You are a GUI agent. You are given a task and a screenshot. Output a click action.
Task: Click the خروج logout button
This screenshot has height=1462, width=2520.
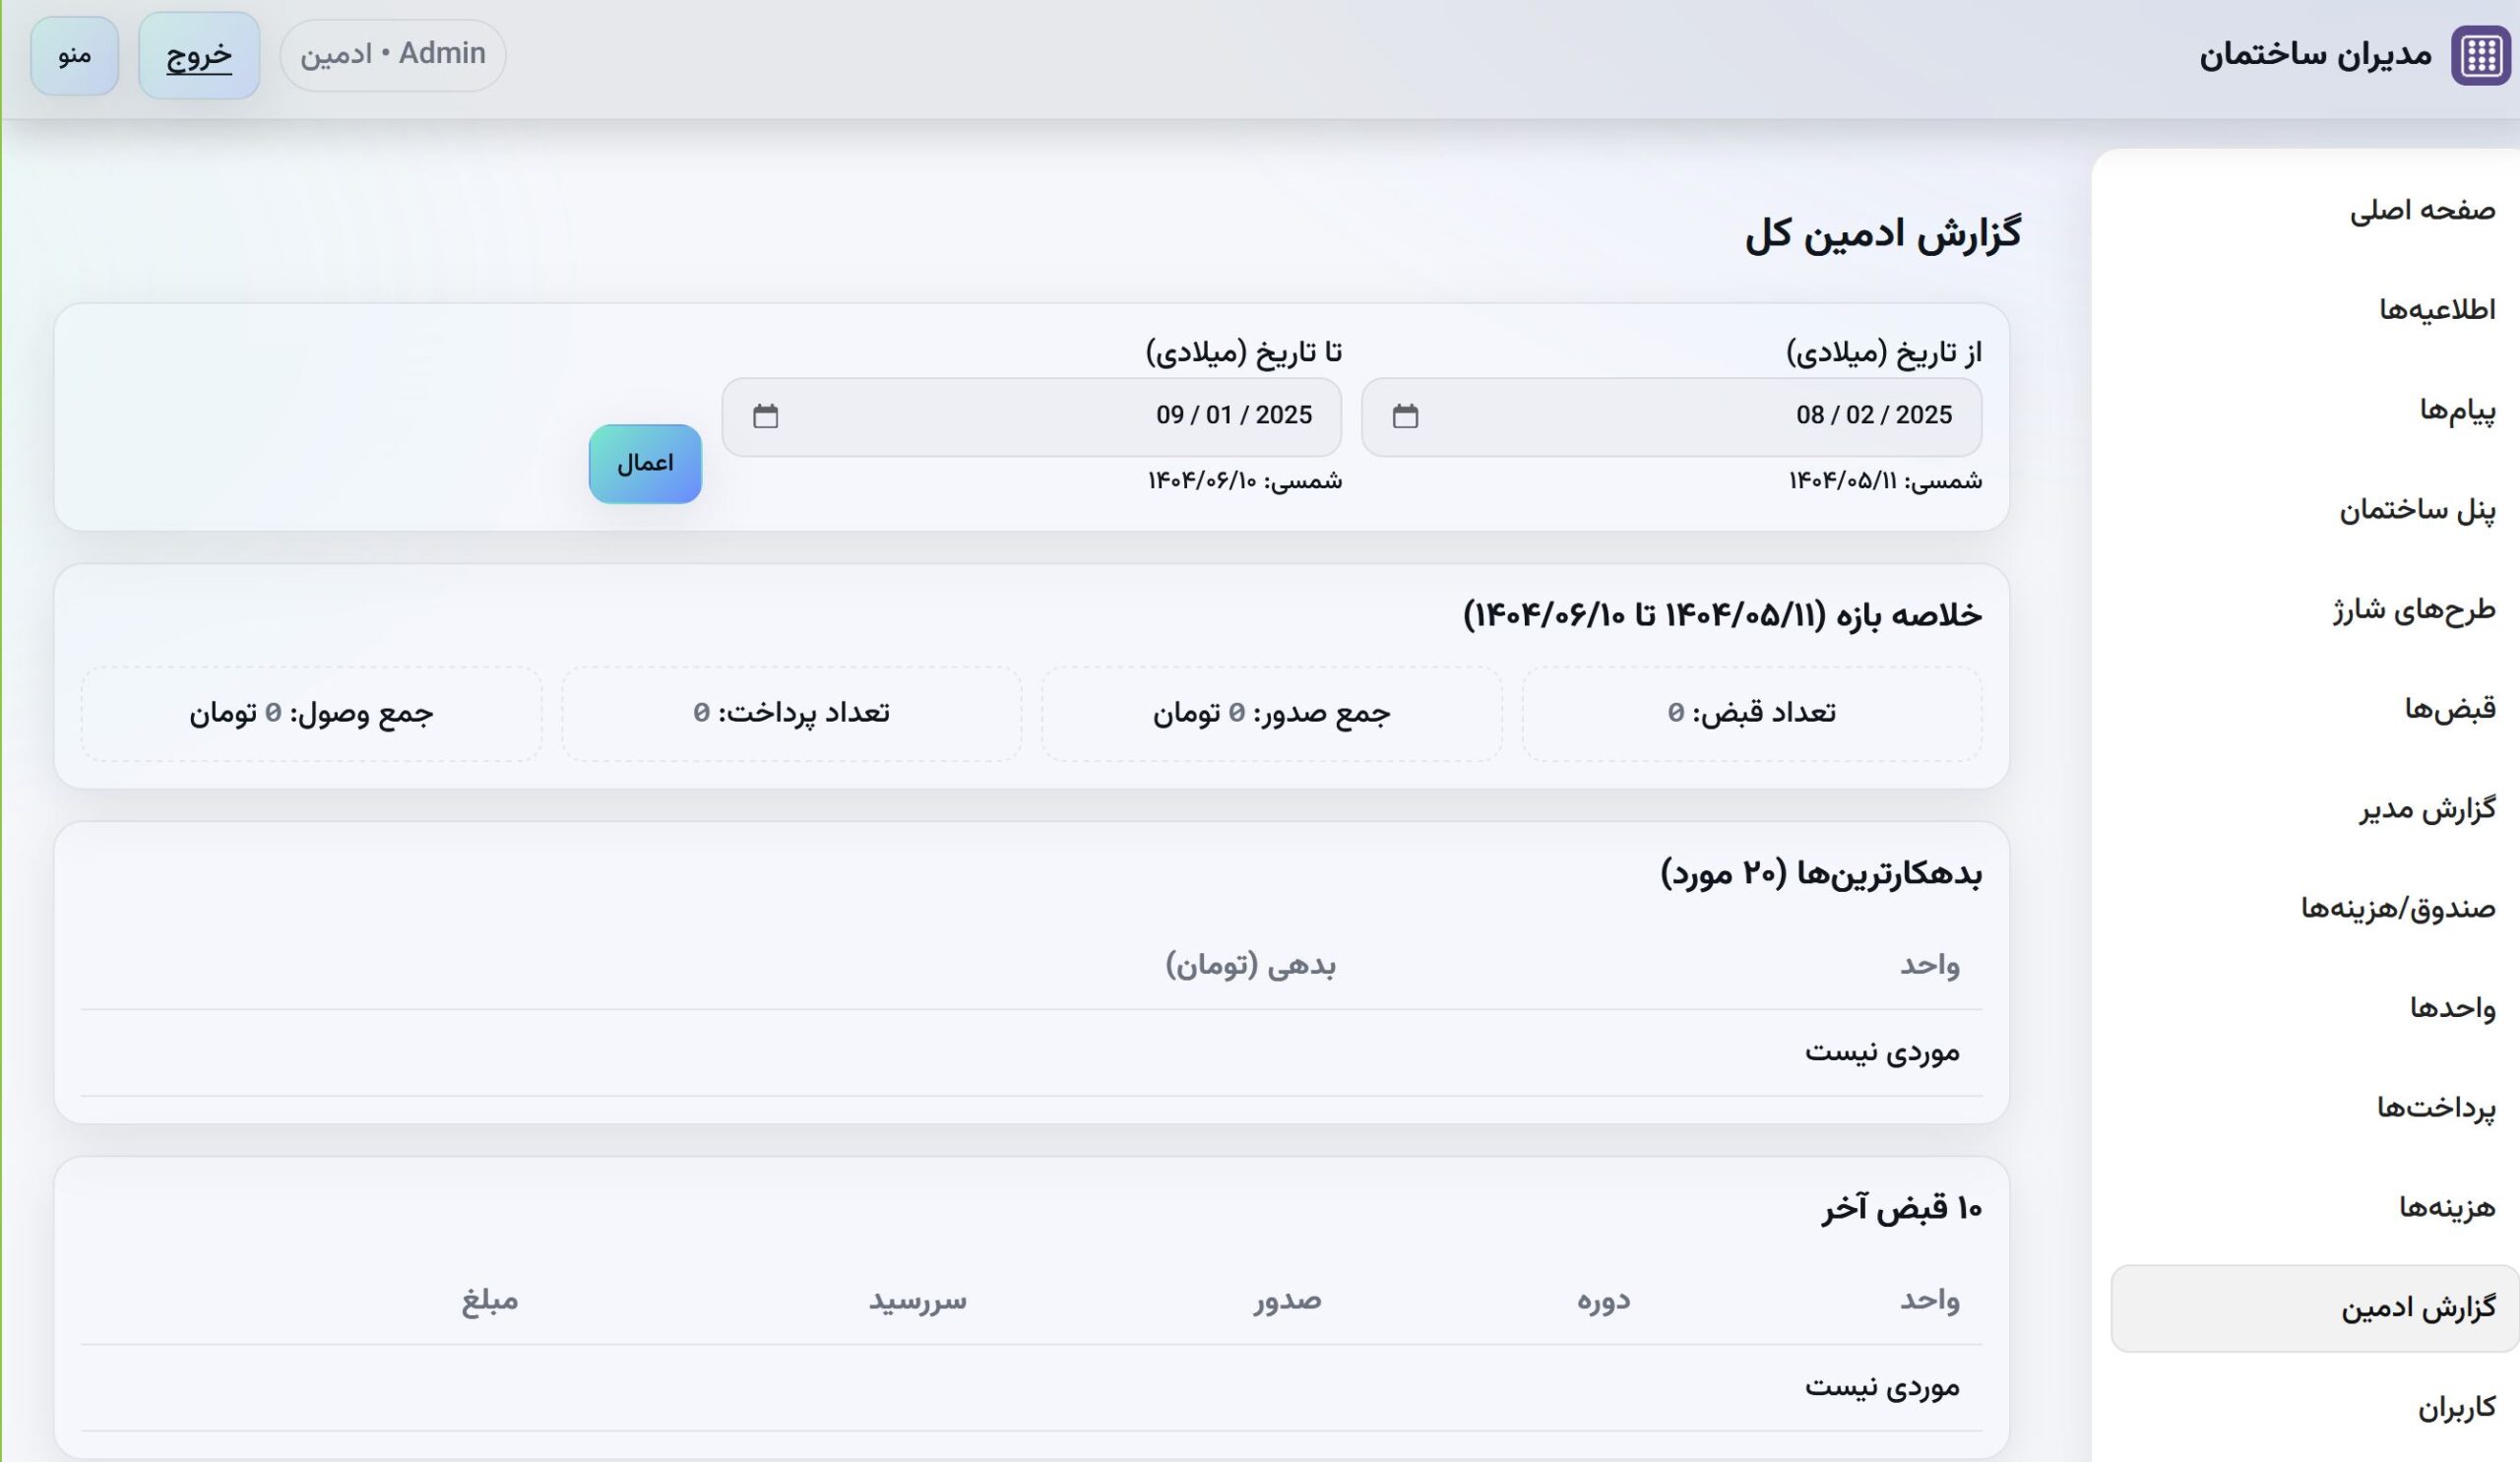click(199, 55)
